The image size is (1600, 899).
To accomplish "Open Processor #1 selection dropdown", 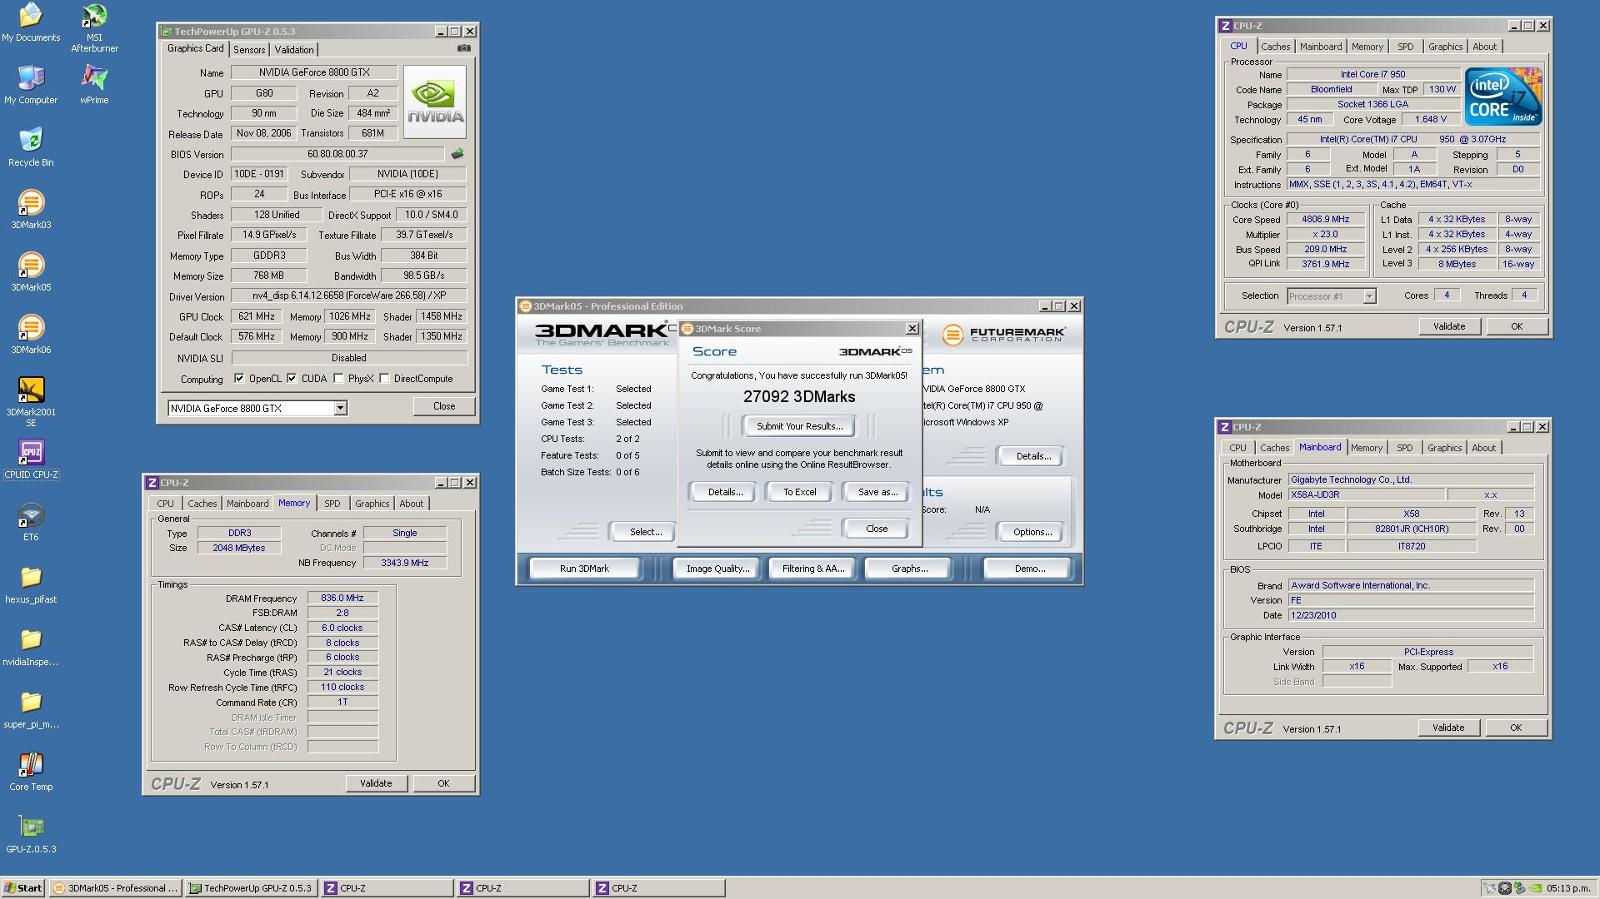I will 1369,296.
